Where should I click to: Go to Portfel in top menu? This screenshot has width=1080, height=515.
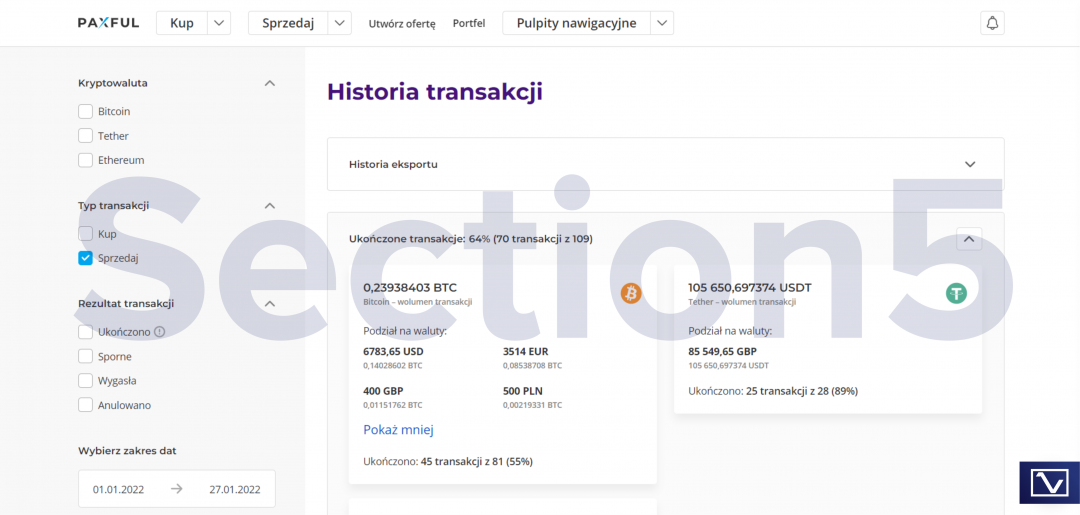468,23
